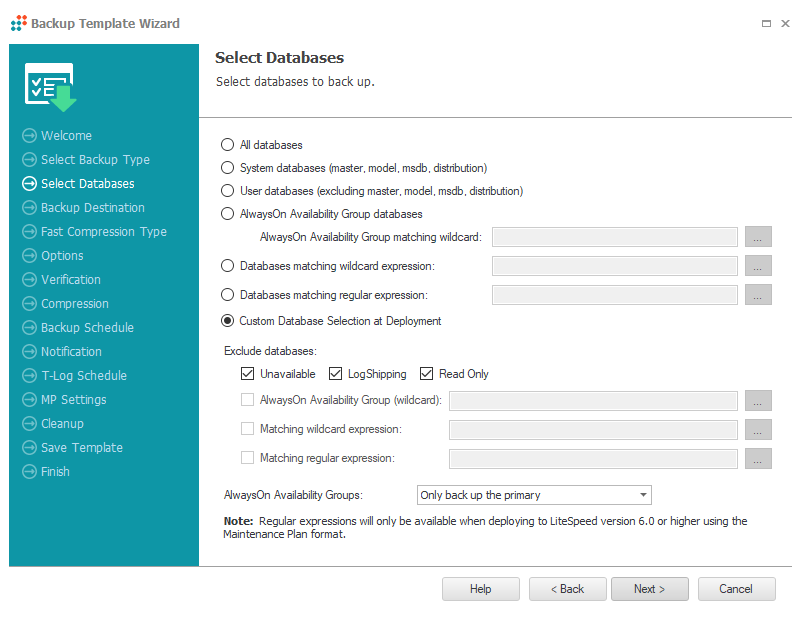Screen dimensions: 802x618
Task: Open the AlwaysOn Availability Groups dropdown
Action: point(534,495)
